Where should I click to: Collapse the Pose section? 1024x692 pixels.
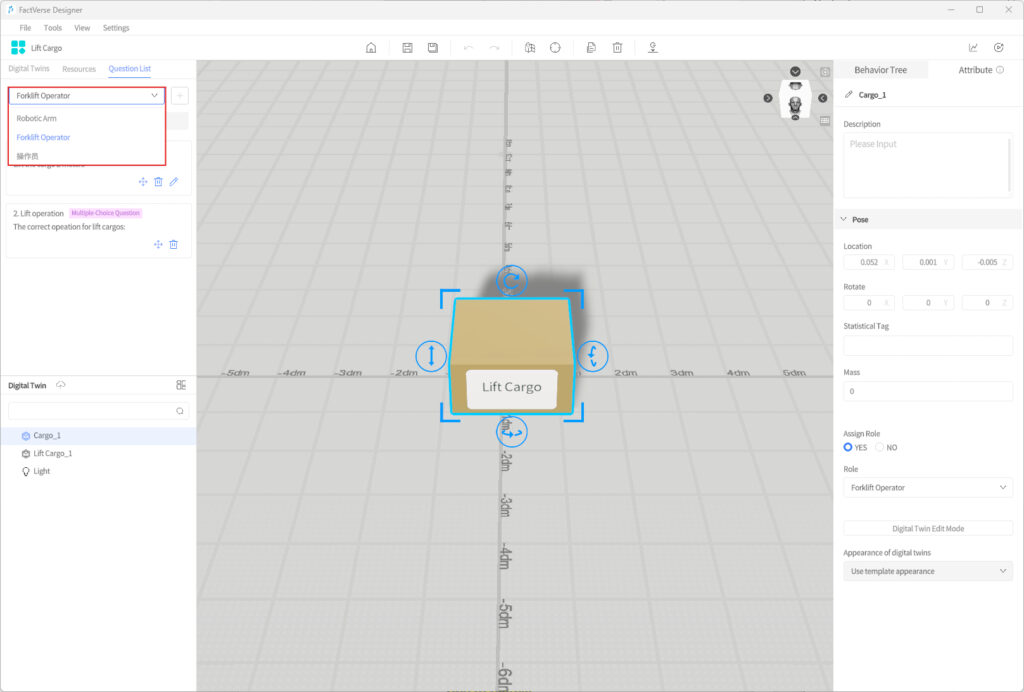pyautogui.click(x=843, y=219)
